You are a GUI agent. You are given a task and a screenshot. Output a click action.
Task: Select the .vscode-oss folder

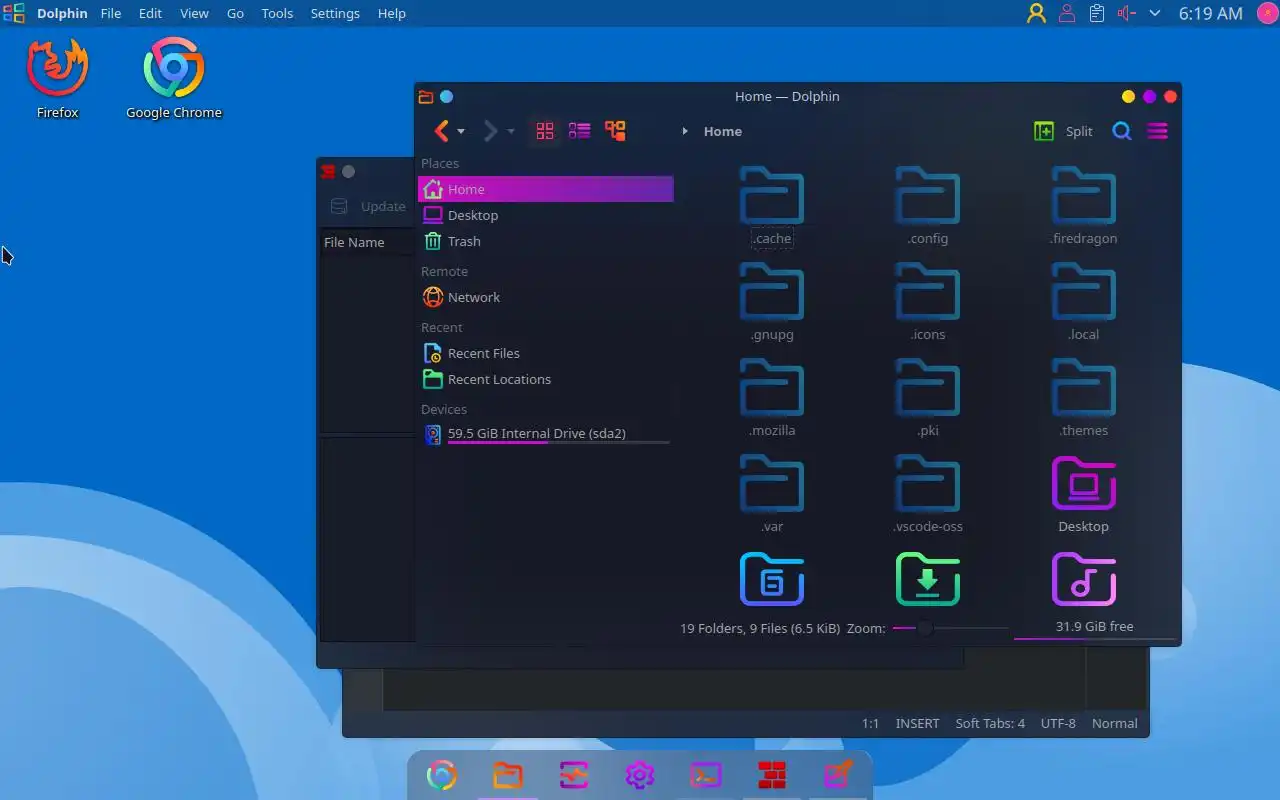928,494
